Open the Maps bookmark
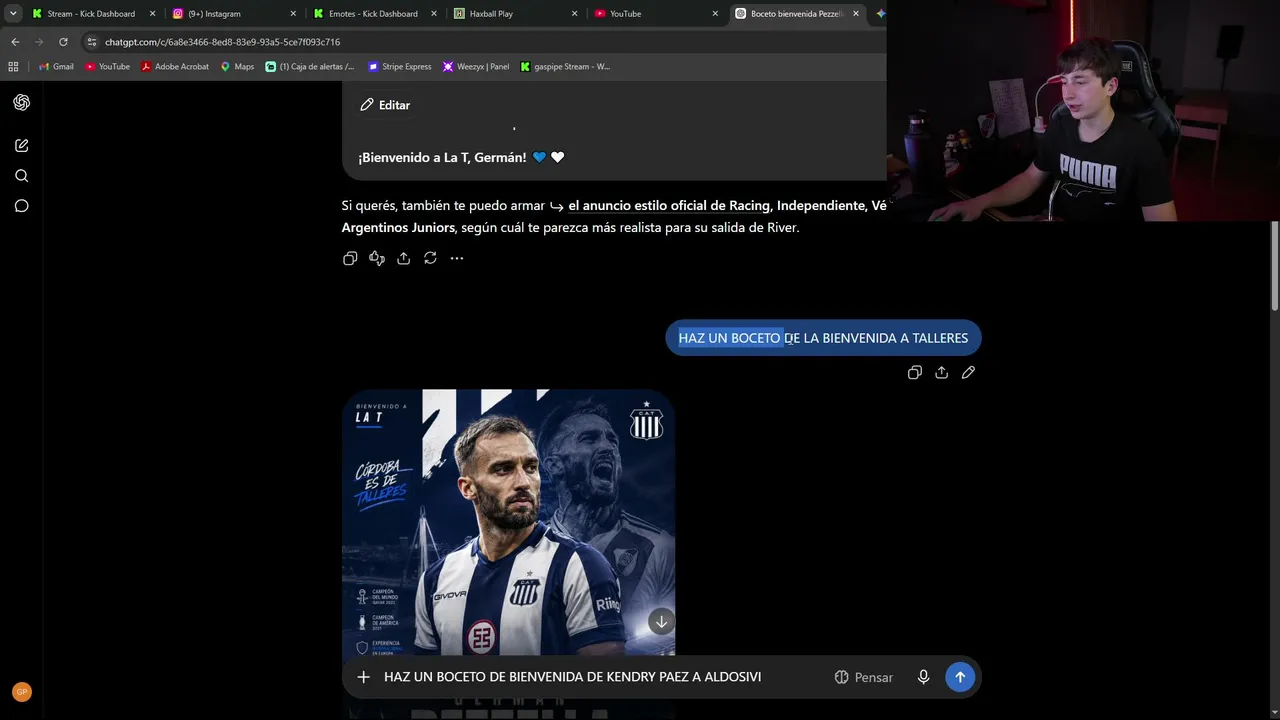1280x720 pixels. point(237,67)
